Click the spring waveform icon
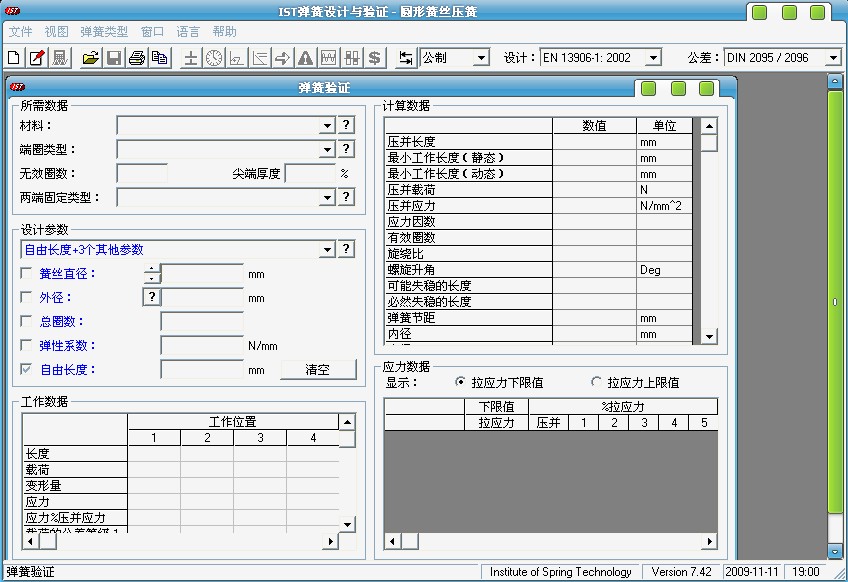This screenshot has width=848, height=582. pyautogui.click(x=328, y=57)
